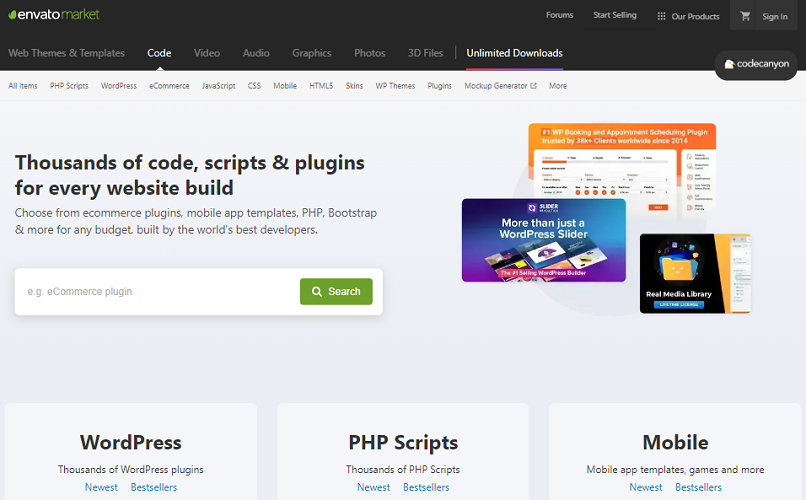Open the Real Media Library banner
The height and width of the screenshot is (500, 806).
[x=695, y=273]
